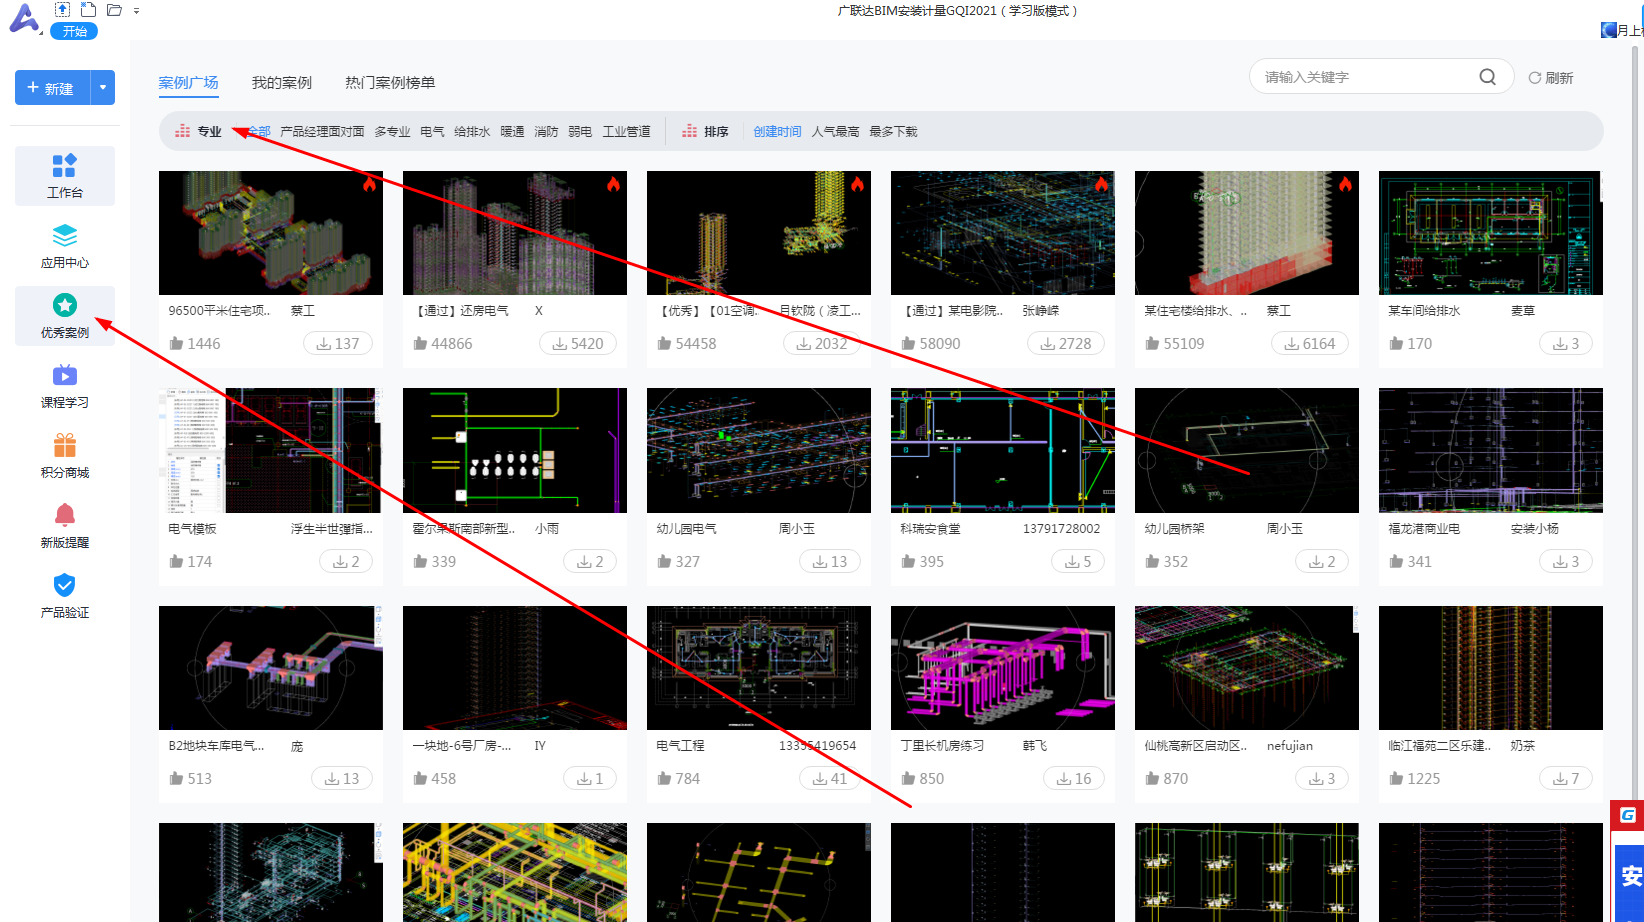Open the 新建 dropdown arrow
Screen dimensions: 1644x922
tap(103, 88)
